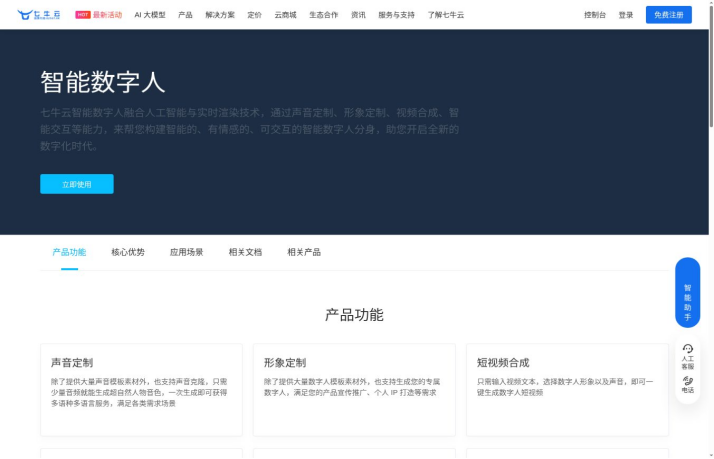Open the 形象定制 feature card
The image size is (714, 459).
click(x=354, y=390)
